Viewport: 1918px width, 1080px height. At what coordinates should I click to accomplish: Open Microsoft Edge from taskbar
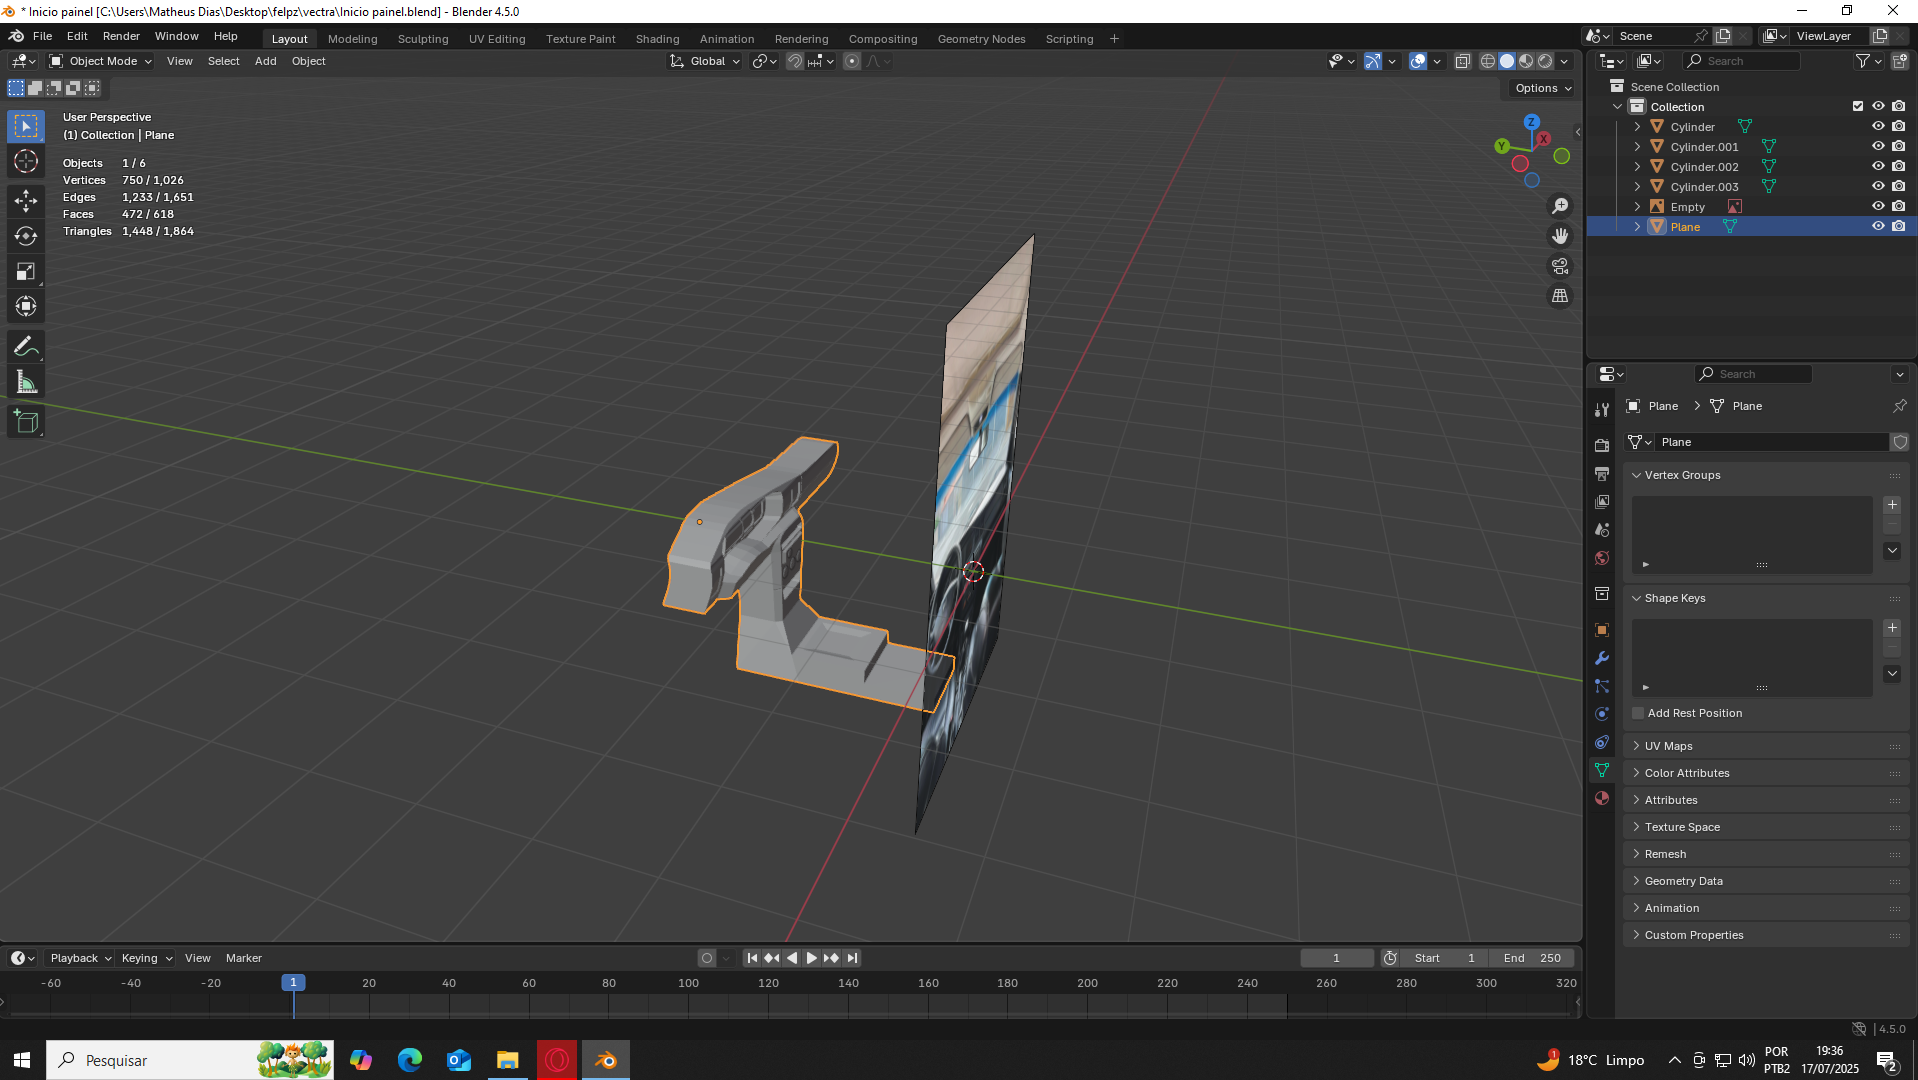click(410, 1060)
